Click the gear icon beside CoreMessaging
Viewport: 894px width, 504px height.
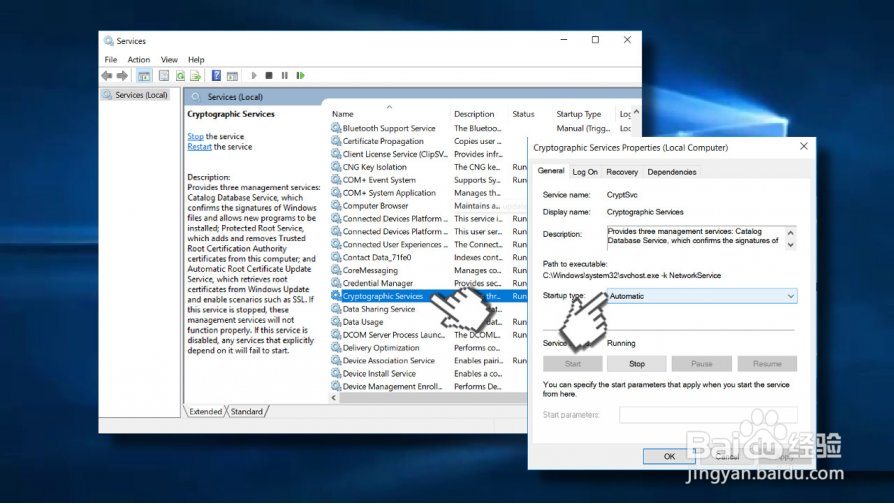click(336, 270)
